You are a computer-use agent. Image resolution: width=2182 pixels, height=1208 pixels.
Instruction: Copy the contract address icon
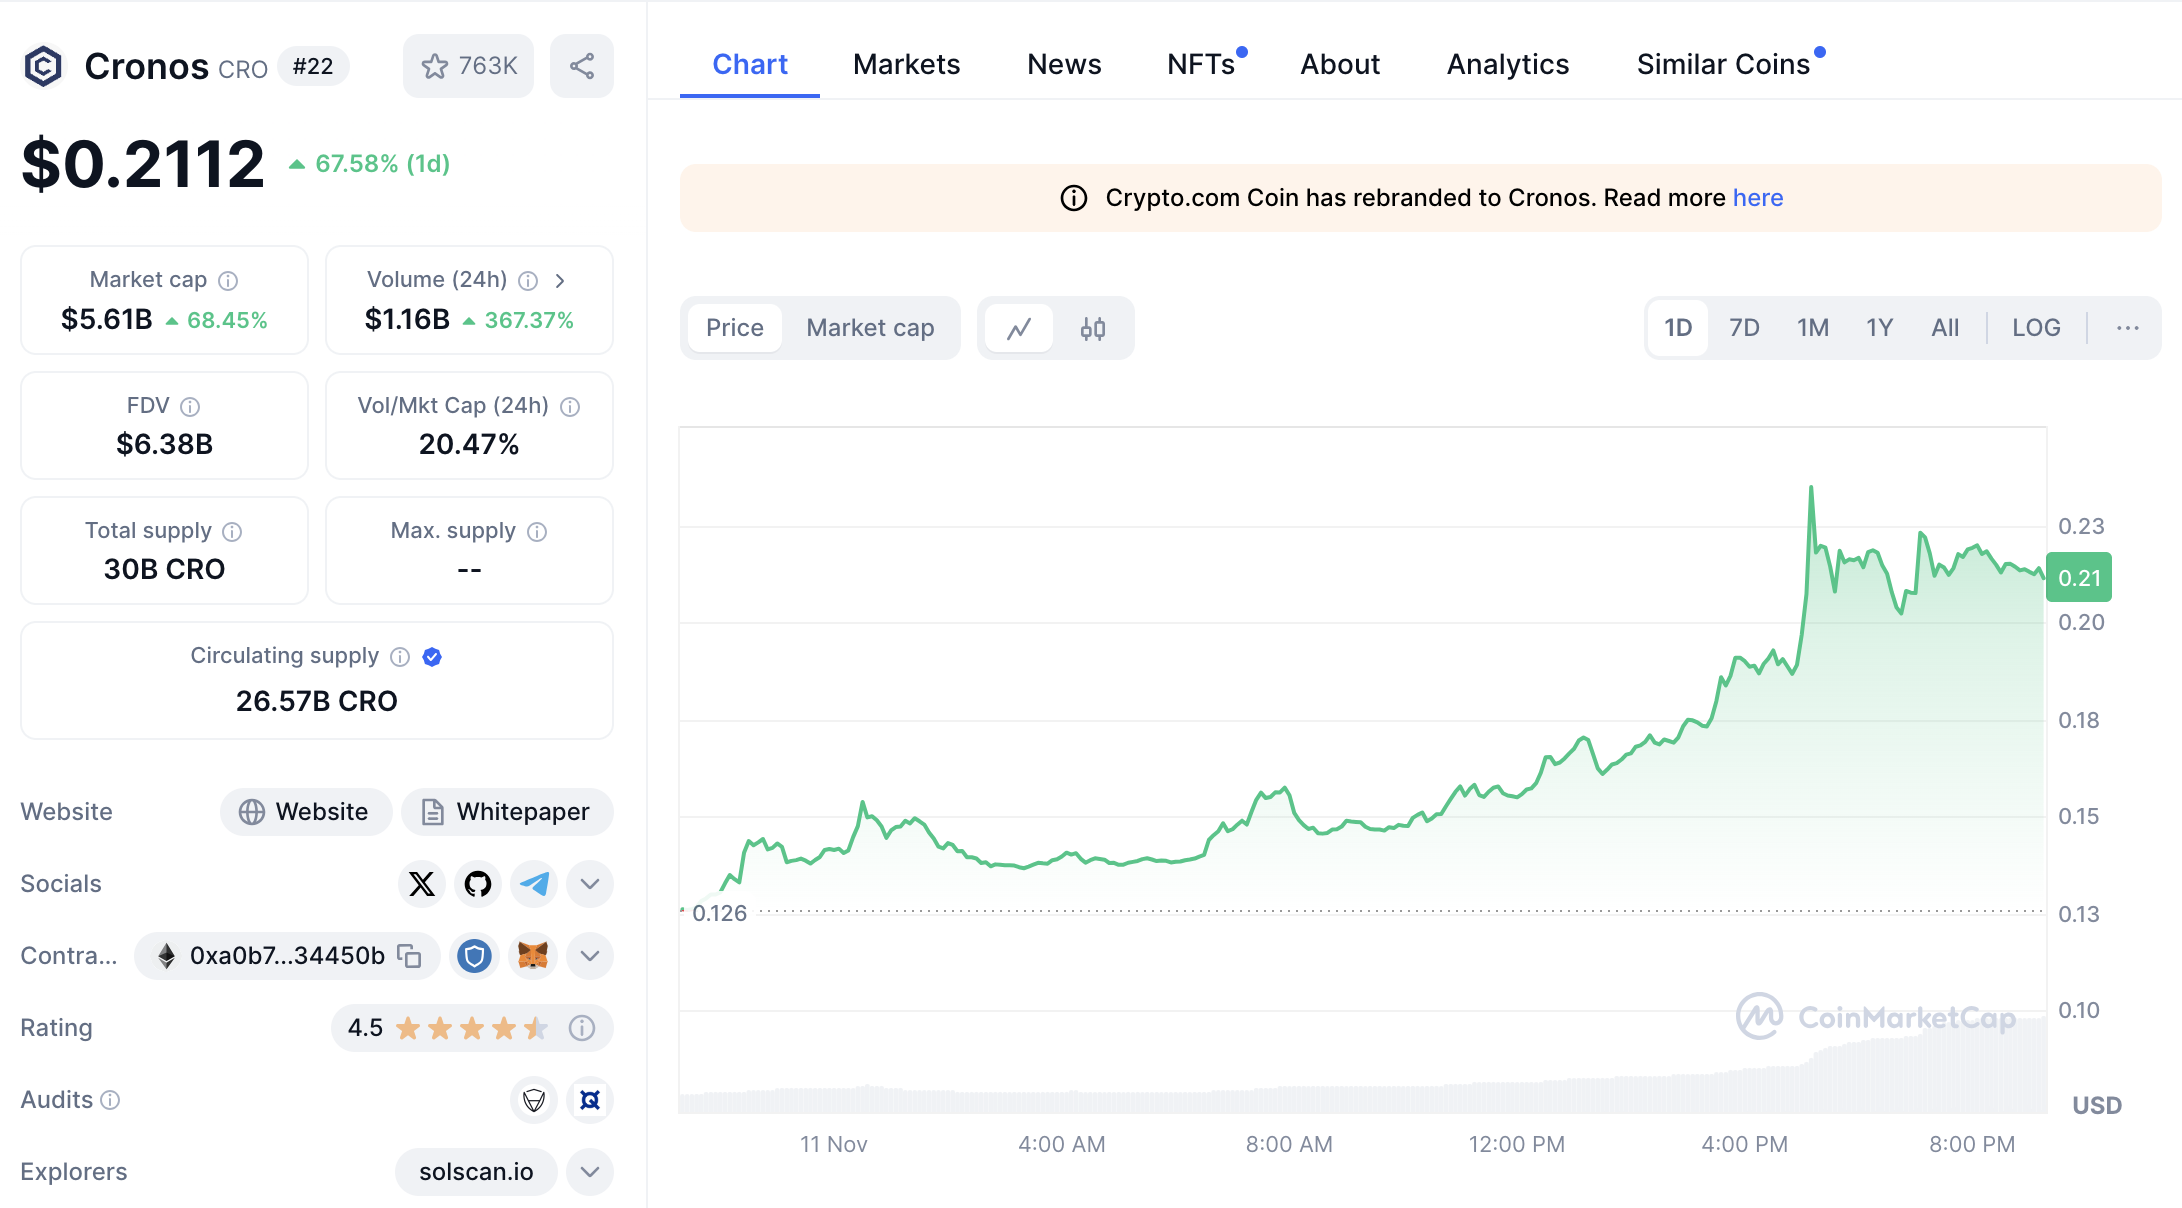(x=409, y=955)
